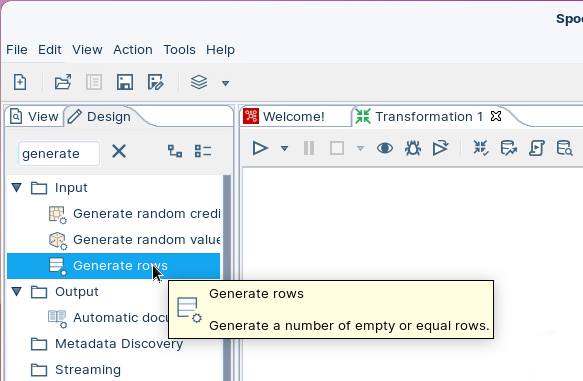This screenshot has height=381, width=583.
Task: Clear the generate search with X button
Action: coord(119,151)
